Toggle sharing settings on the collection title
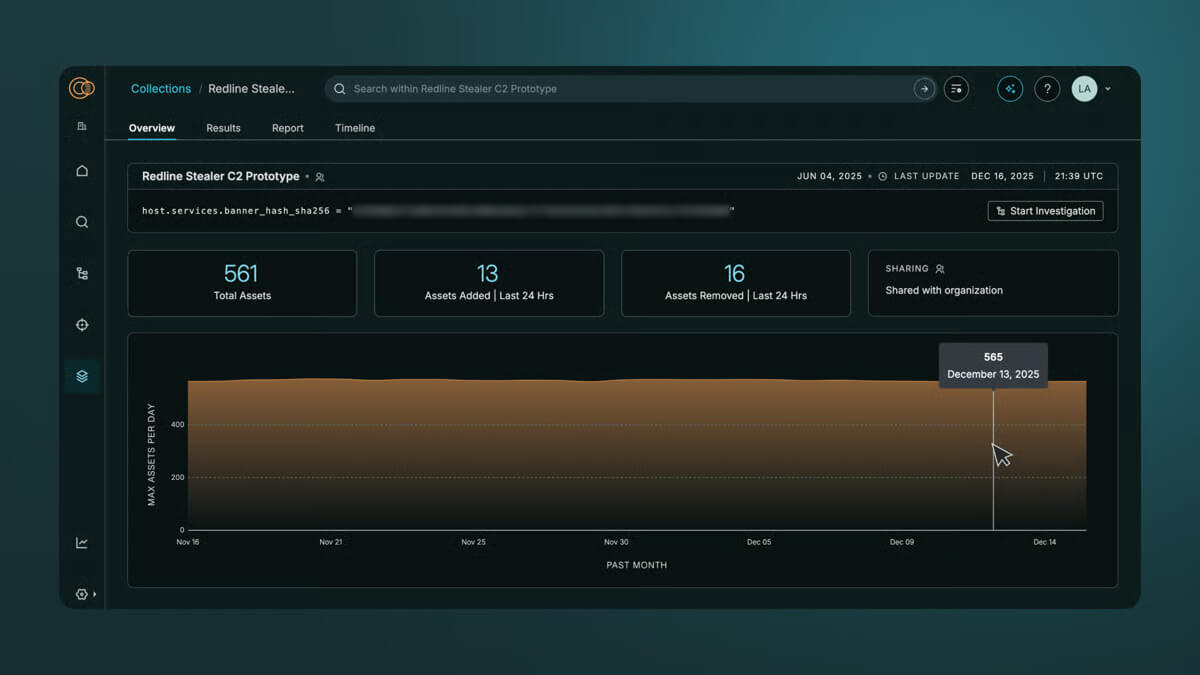The height and width of the screenshot is (675, 1200). click(x=319, y=176)
